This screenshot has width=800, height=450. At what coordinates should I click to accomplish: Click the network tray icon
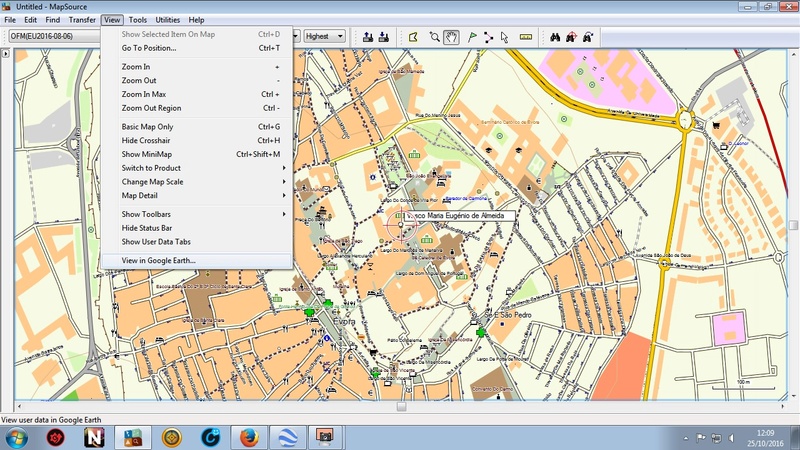(716, 438)
